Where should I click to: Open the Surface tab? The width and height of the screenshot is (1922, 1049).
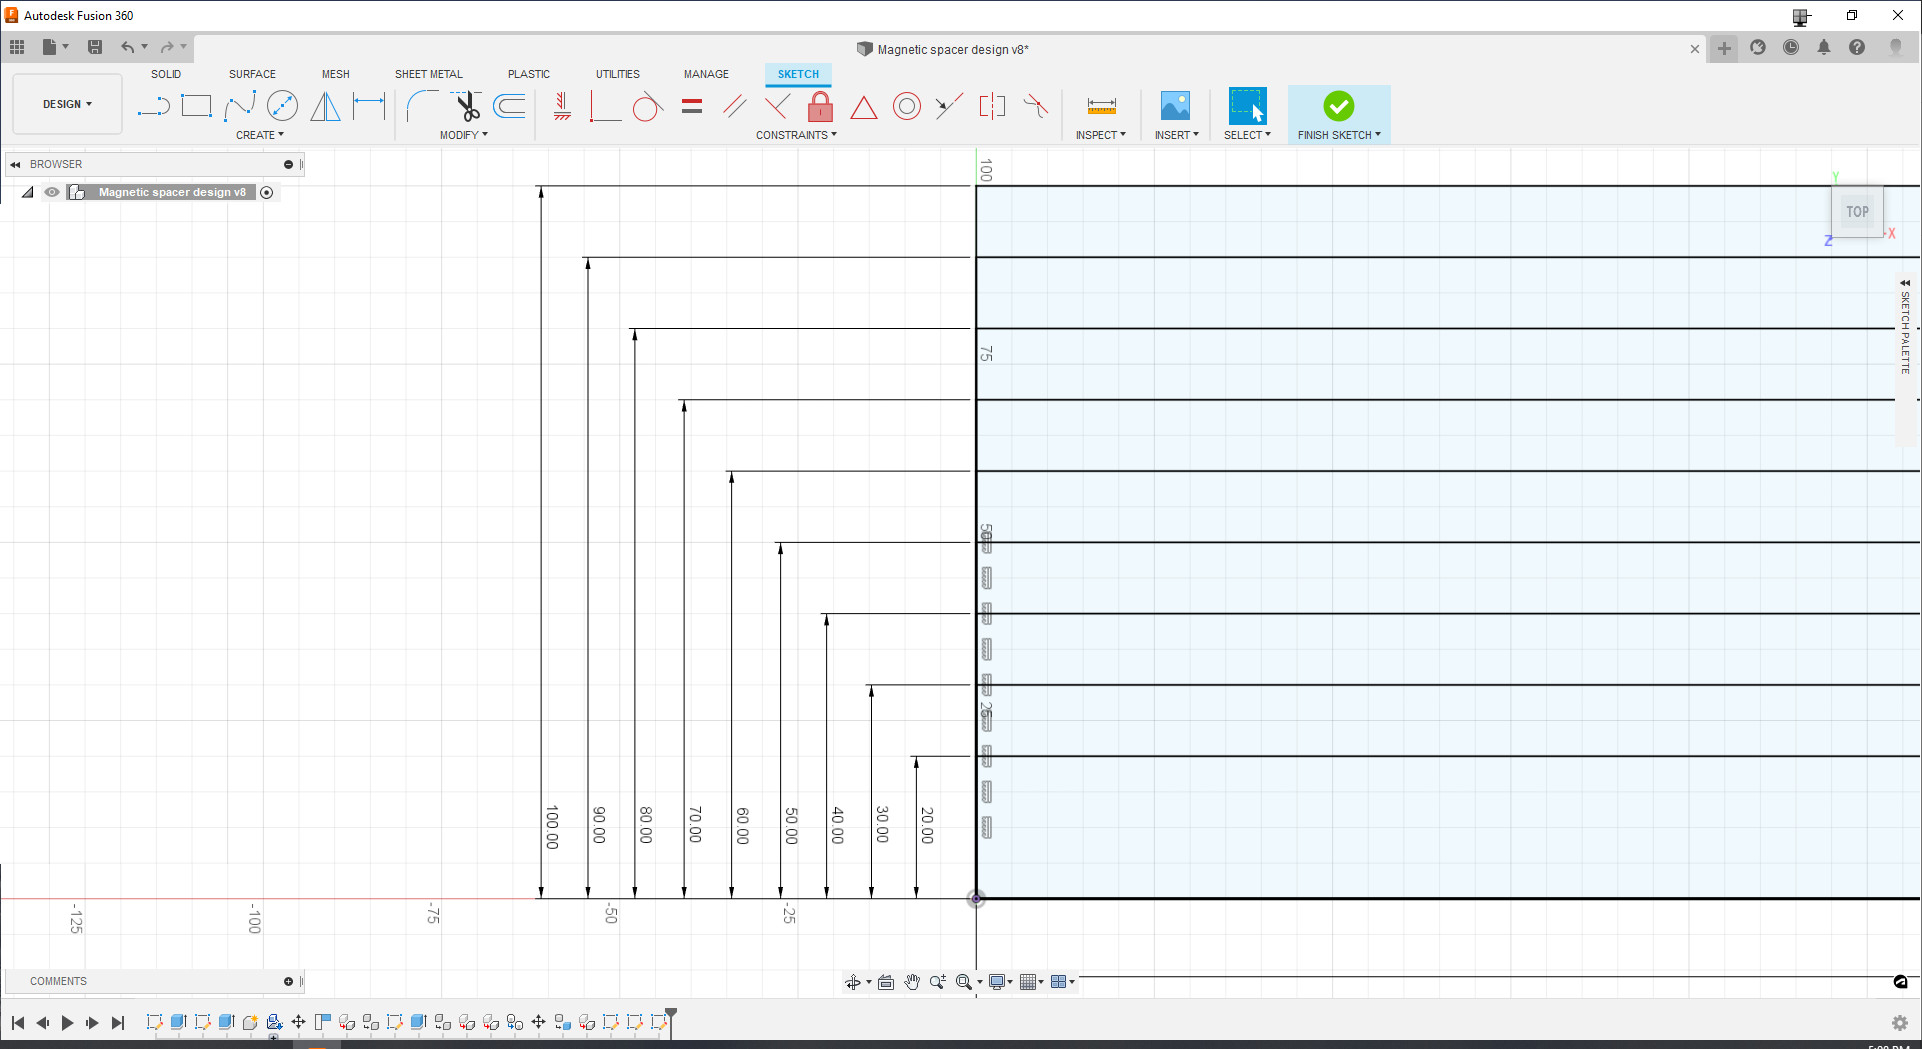point(252,74)
